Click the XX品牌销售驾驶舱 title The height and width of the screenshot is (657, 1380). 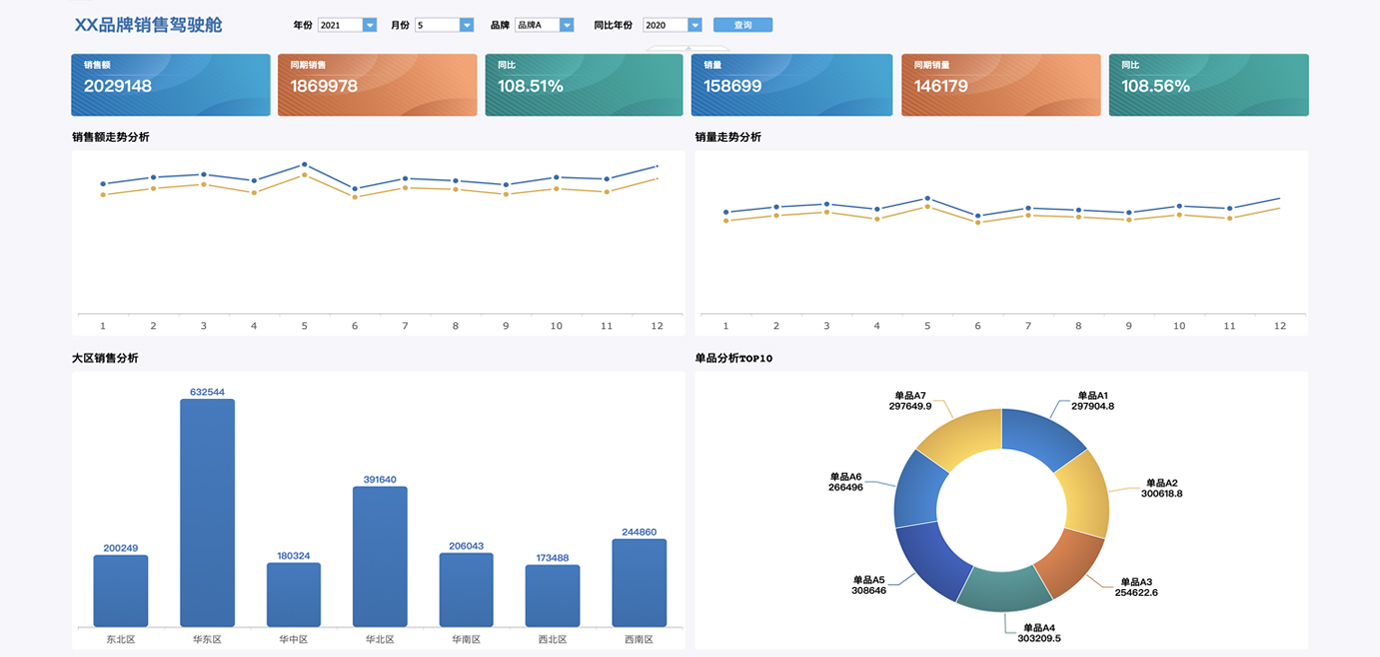pyautogui.click(x=148, y=25)
